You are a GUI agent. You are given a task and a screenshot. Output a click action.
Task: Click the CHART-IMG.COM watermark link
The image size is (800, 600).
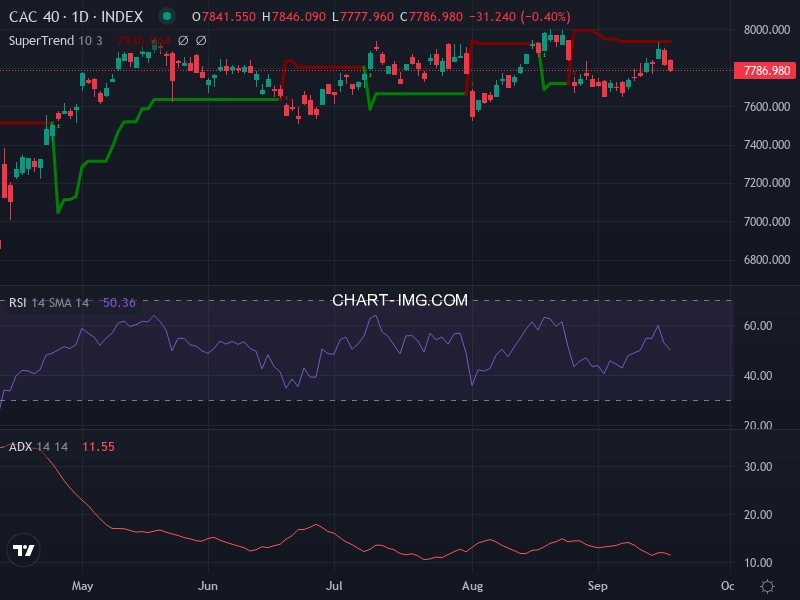pos(400,300)
